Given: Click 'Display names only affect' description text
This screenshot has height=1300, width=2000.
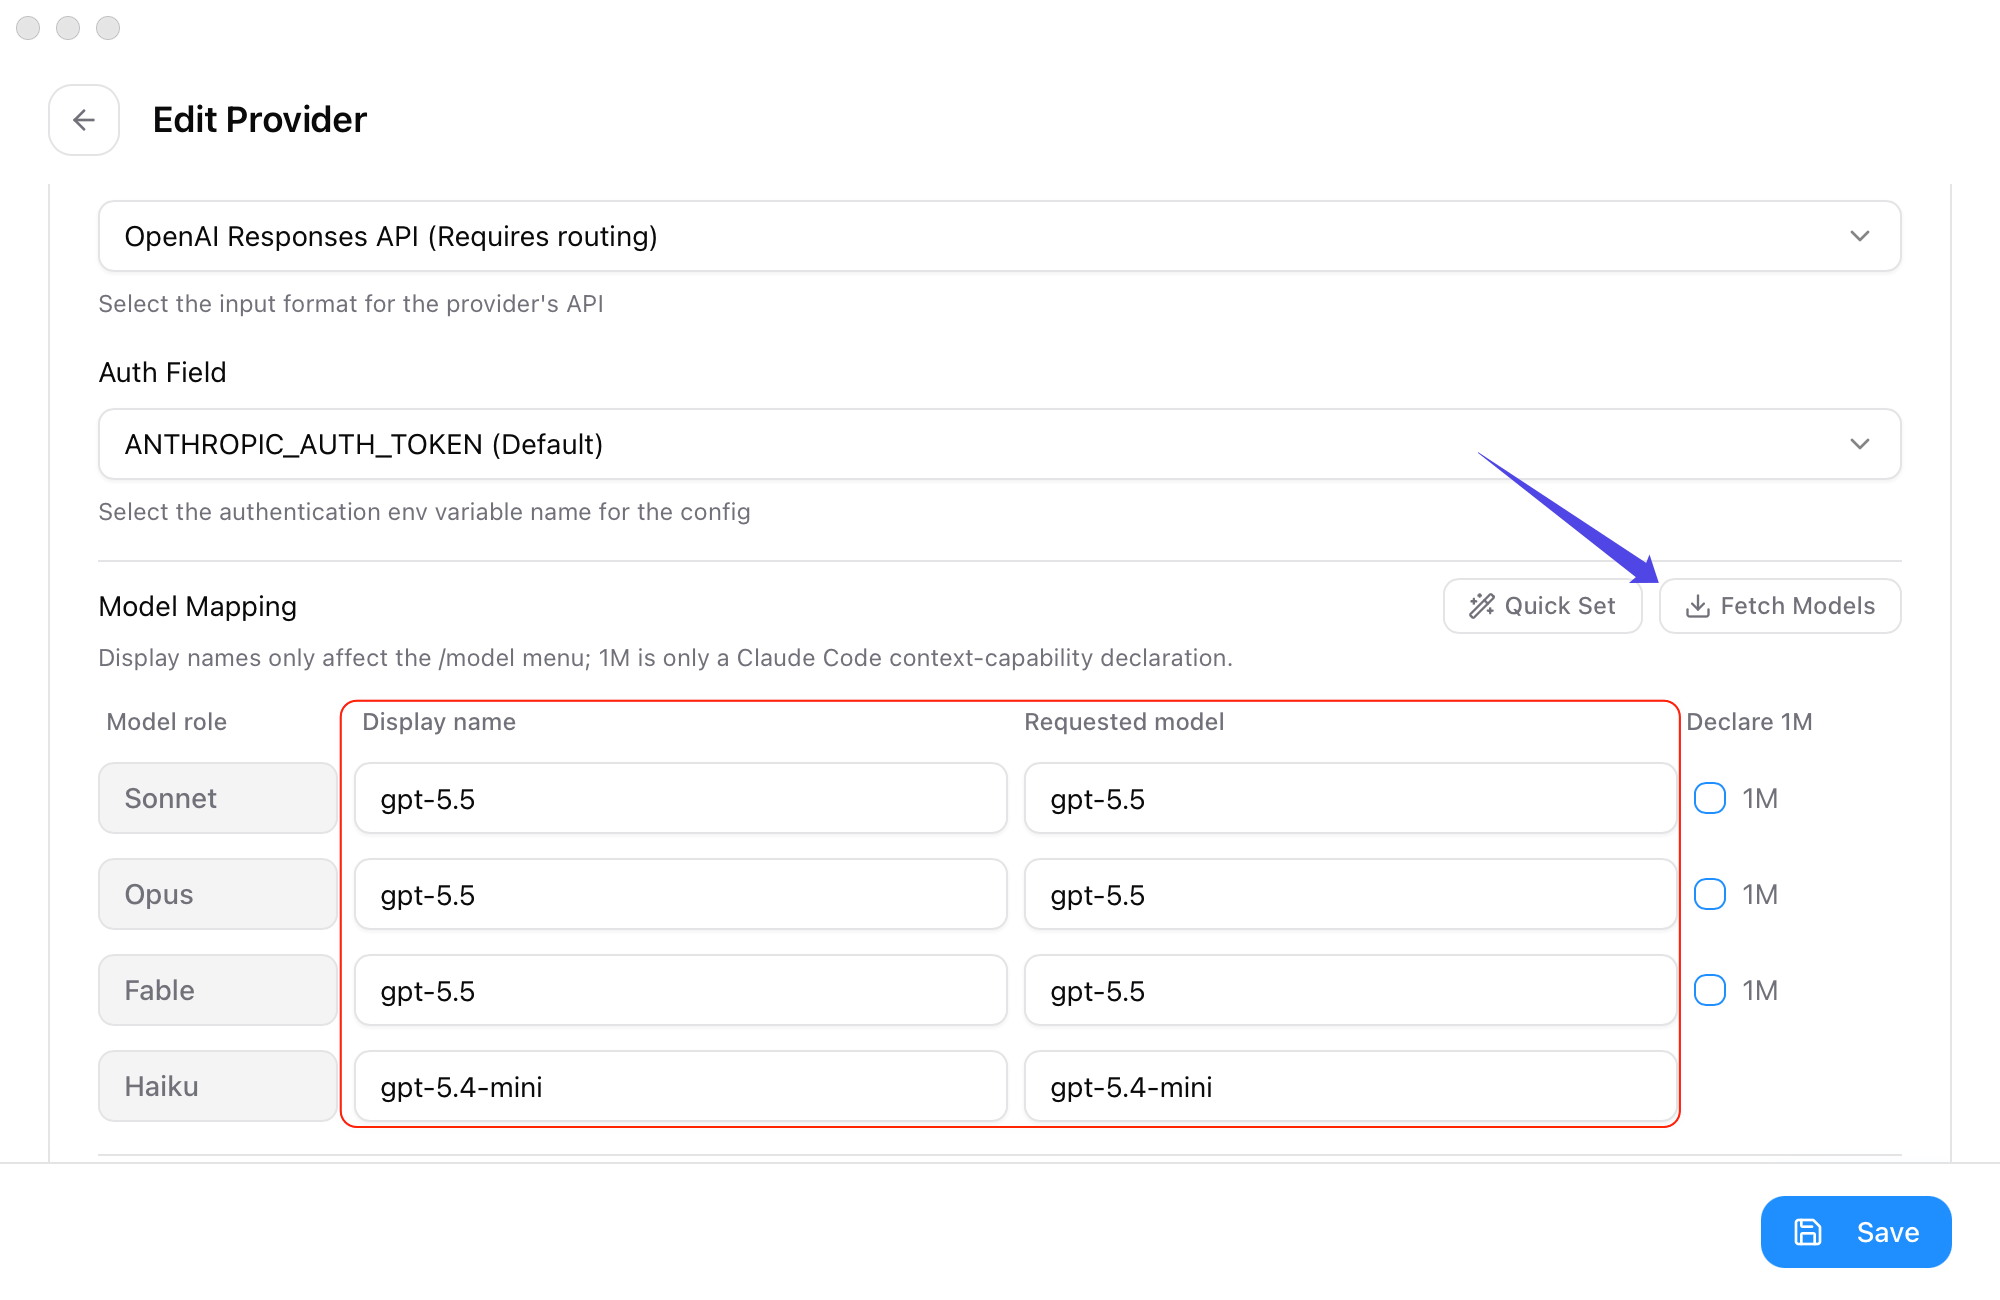Looking at the screenshot, I should coord(665,658).
